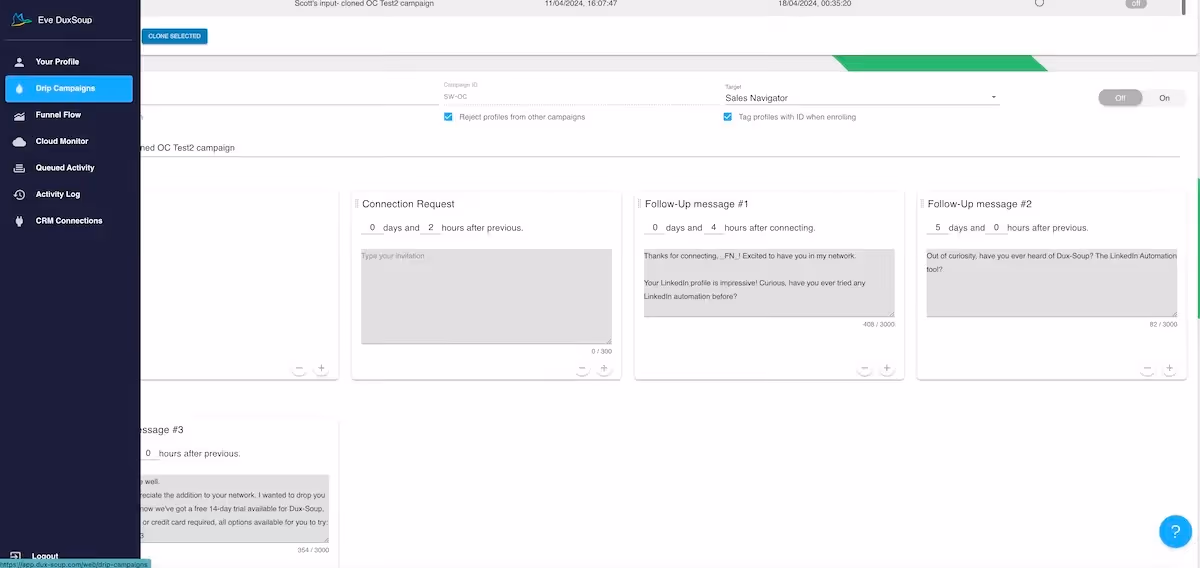Open the Target dropdown showing Sales Navigator

click(x=862, y=98)
